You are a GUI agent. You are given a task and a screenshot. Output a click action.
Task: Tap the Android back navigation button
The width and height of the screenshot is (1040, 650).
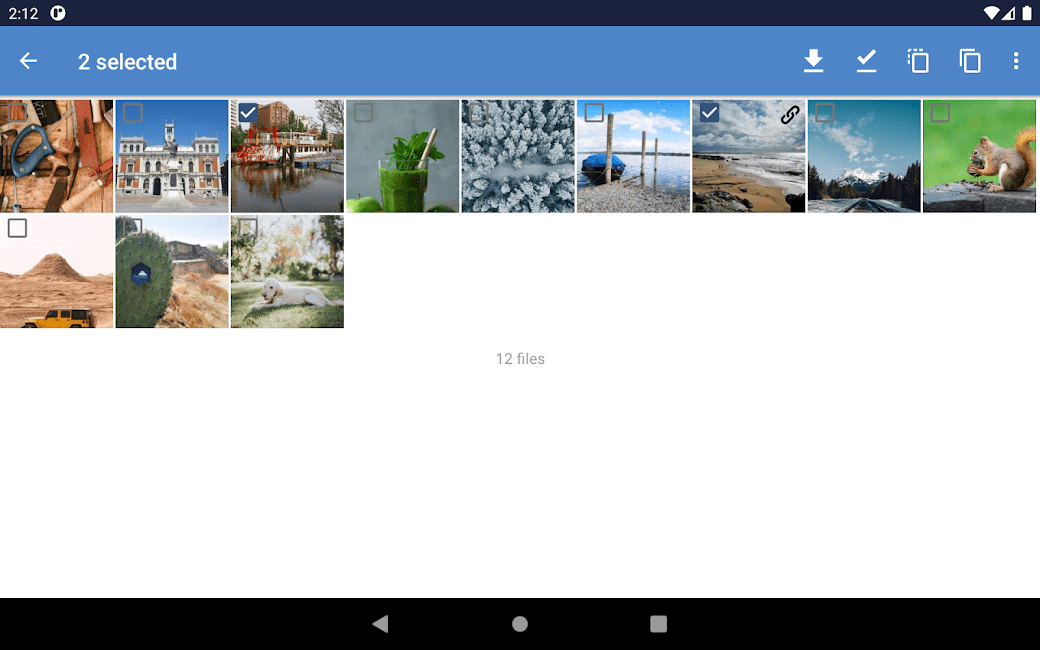[381, 623]
